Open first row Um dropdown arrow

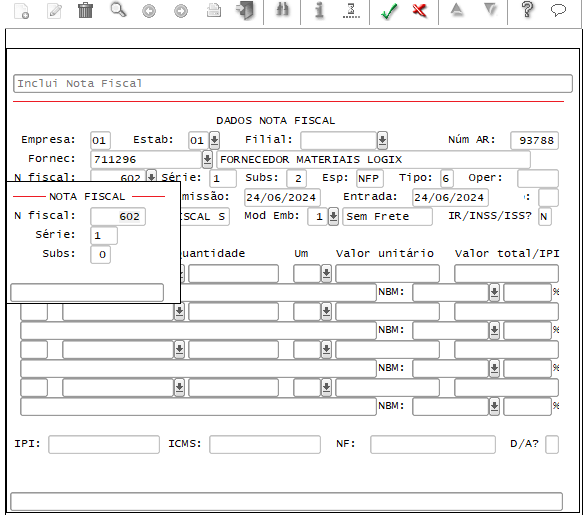point(326,274)
